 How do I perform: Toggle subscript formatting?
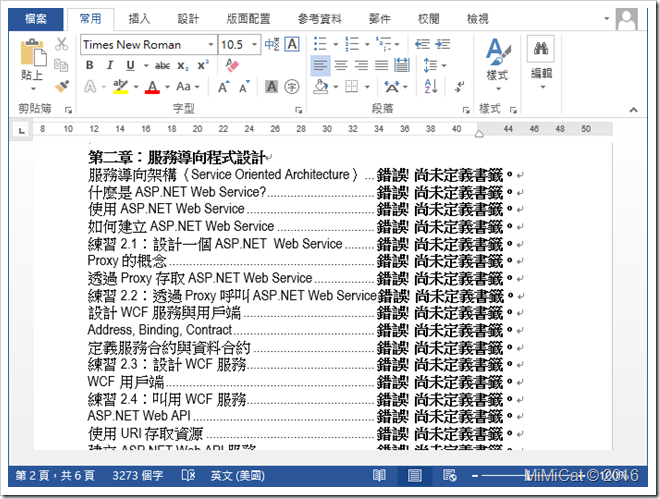[183, 66]
